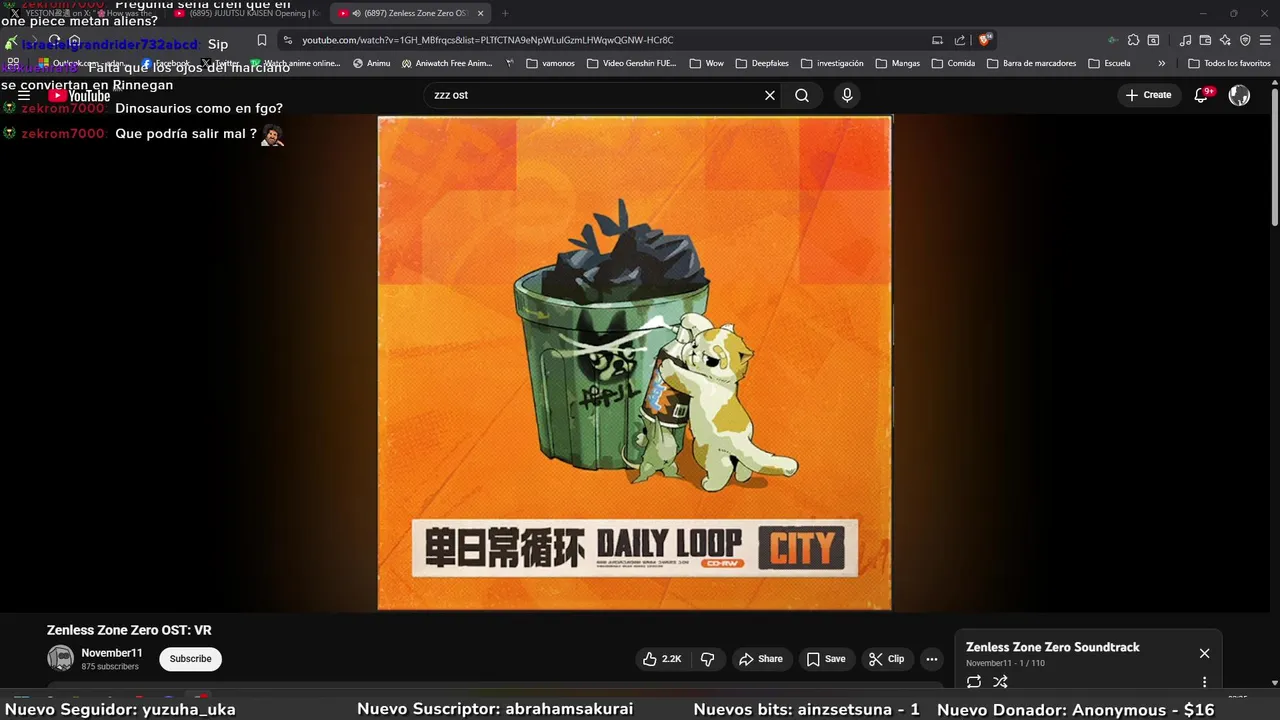Screen dimensions: 1280x720
Task: Open Brave Wallet icon
Action: click(x=1205, y=40)
